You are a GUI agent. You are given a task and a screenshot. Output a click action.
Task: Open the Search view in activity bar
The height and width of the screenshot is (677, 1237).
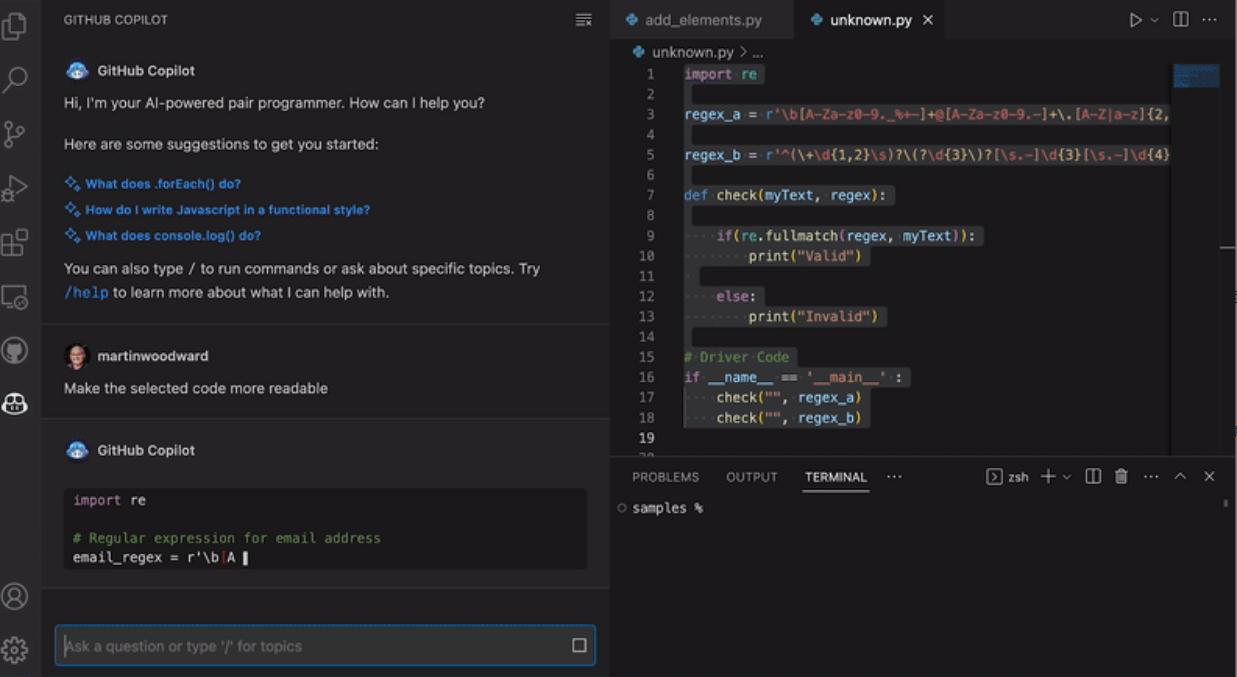[15, 80]
